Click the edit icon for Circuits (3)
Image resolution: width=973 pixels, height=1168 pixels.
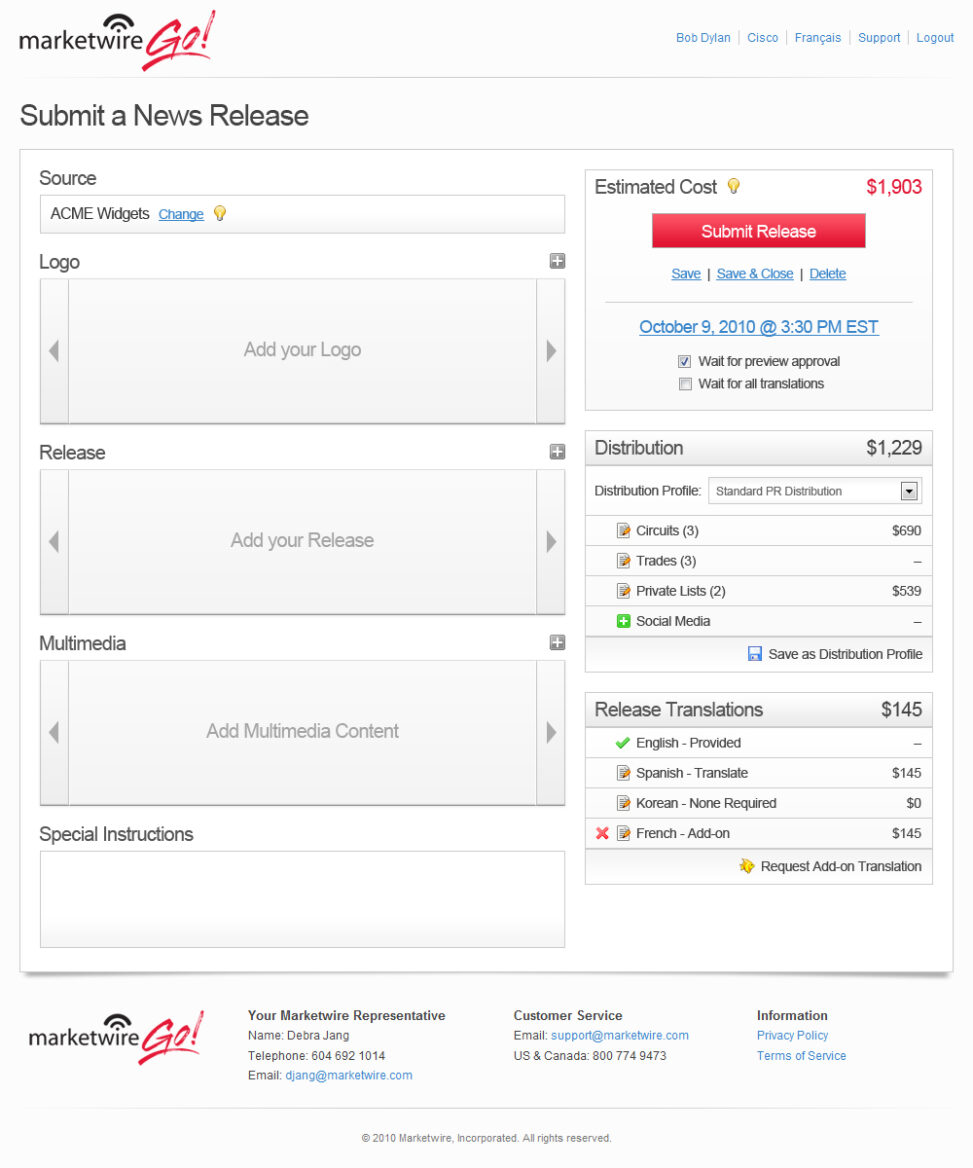click(624, 531)
